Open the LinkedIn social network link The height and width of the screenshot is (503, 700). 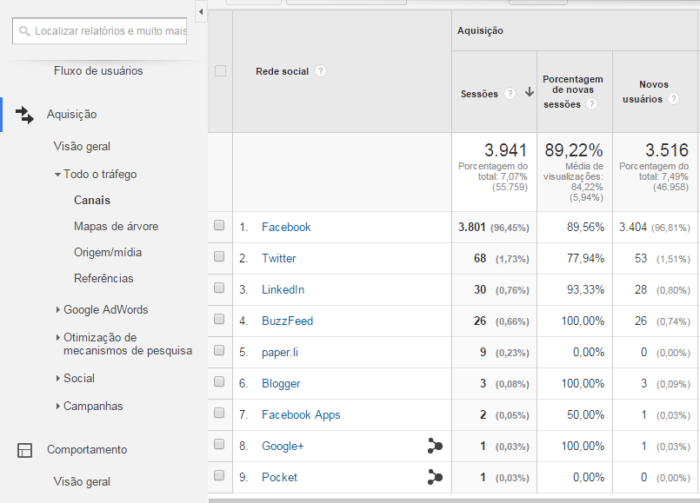[x=283, y=290]
